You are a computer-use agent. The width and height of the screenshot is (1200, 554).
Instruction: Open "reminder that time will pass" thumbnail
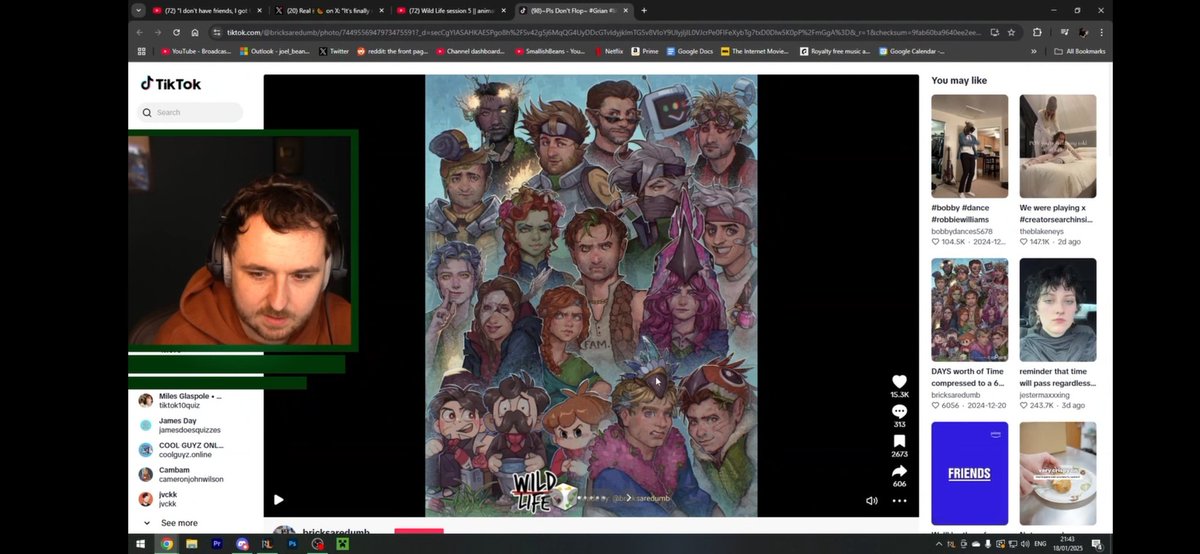(1057, 310)
